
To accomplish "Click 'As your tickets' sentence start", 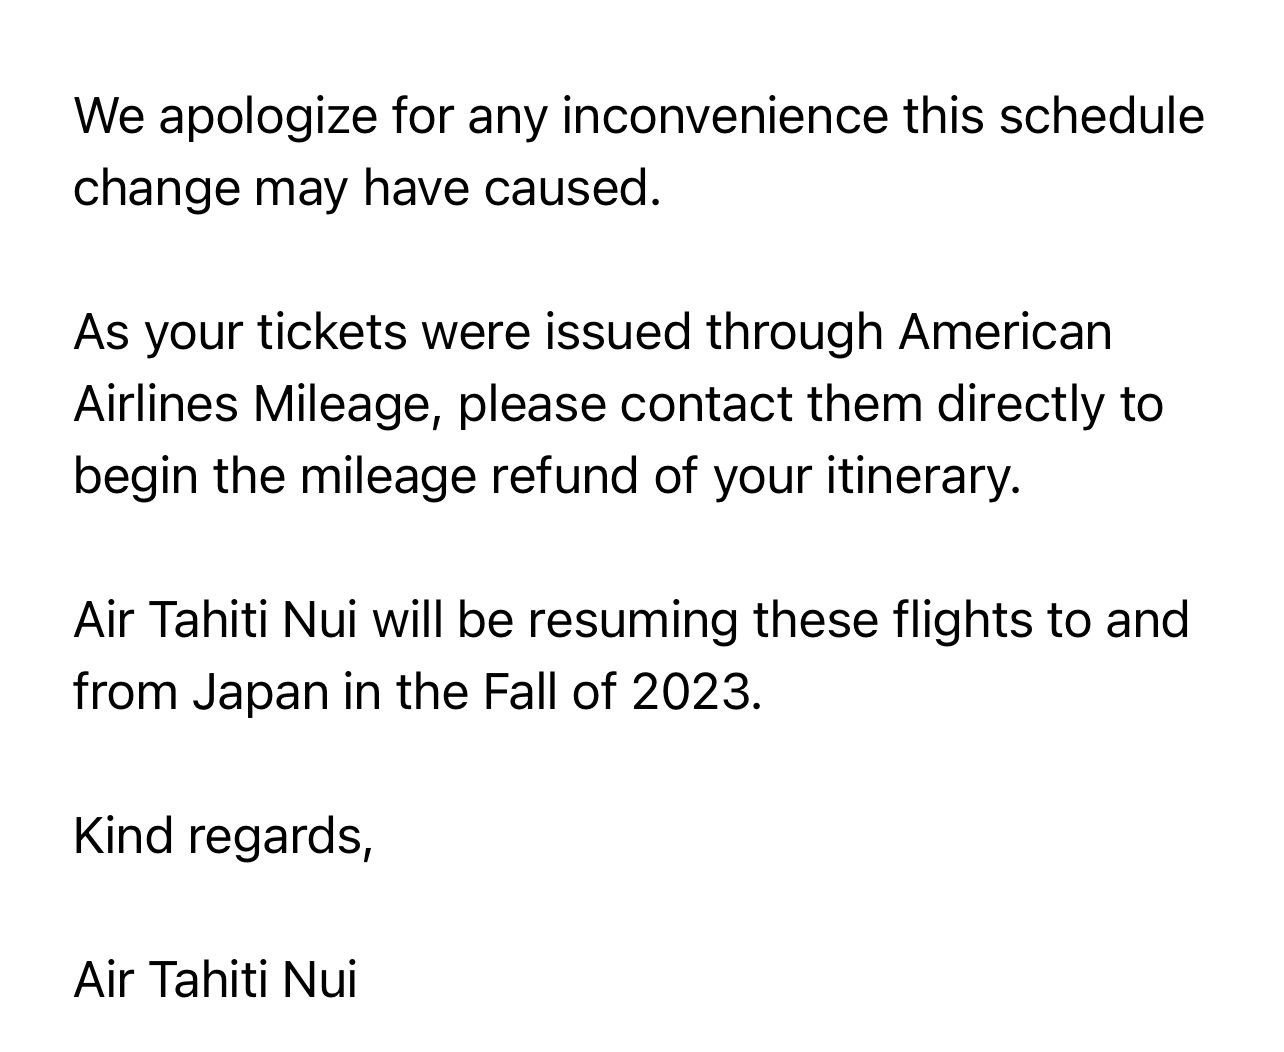I will pos(241,333).
